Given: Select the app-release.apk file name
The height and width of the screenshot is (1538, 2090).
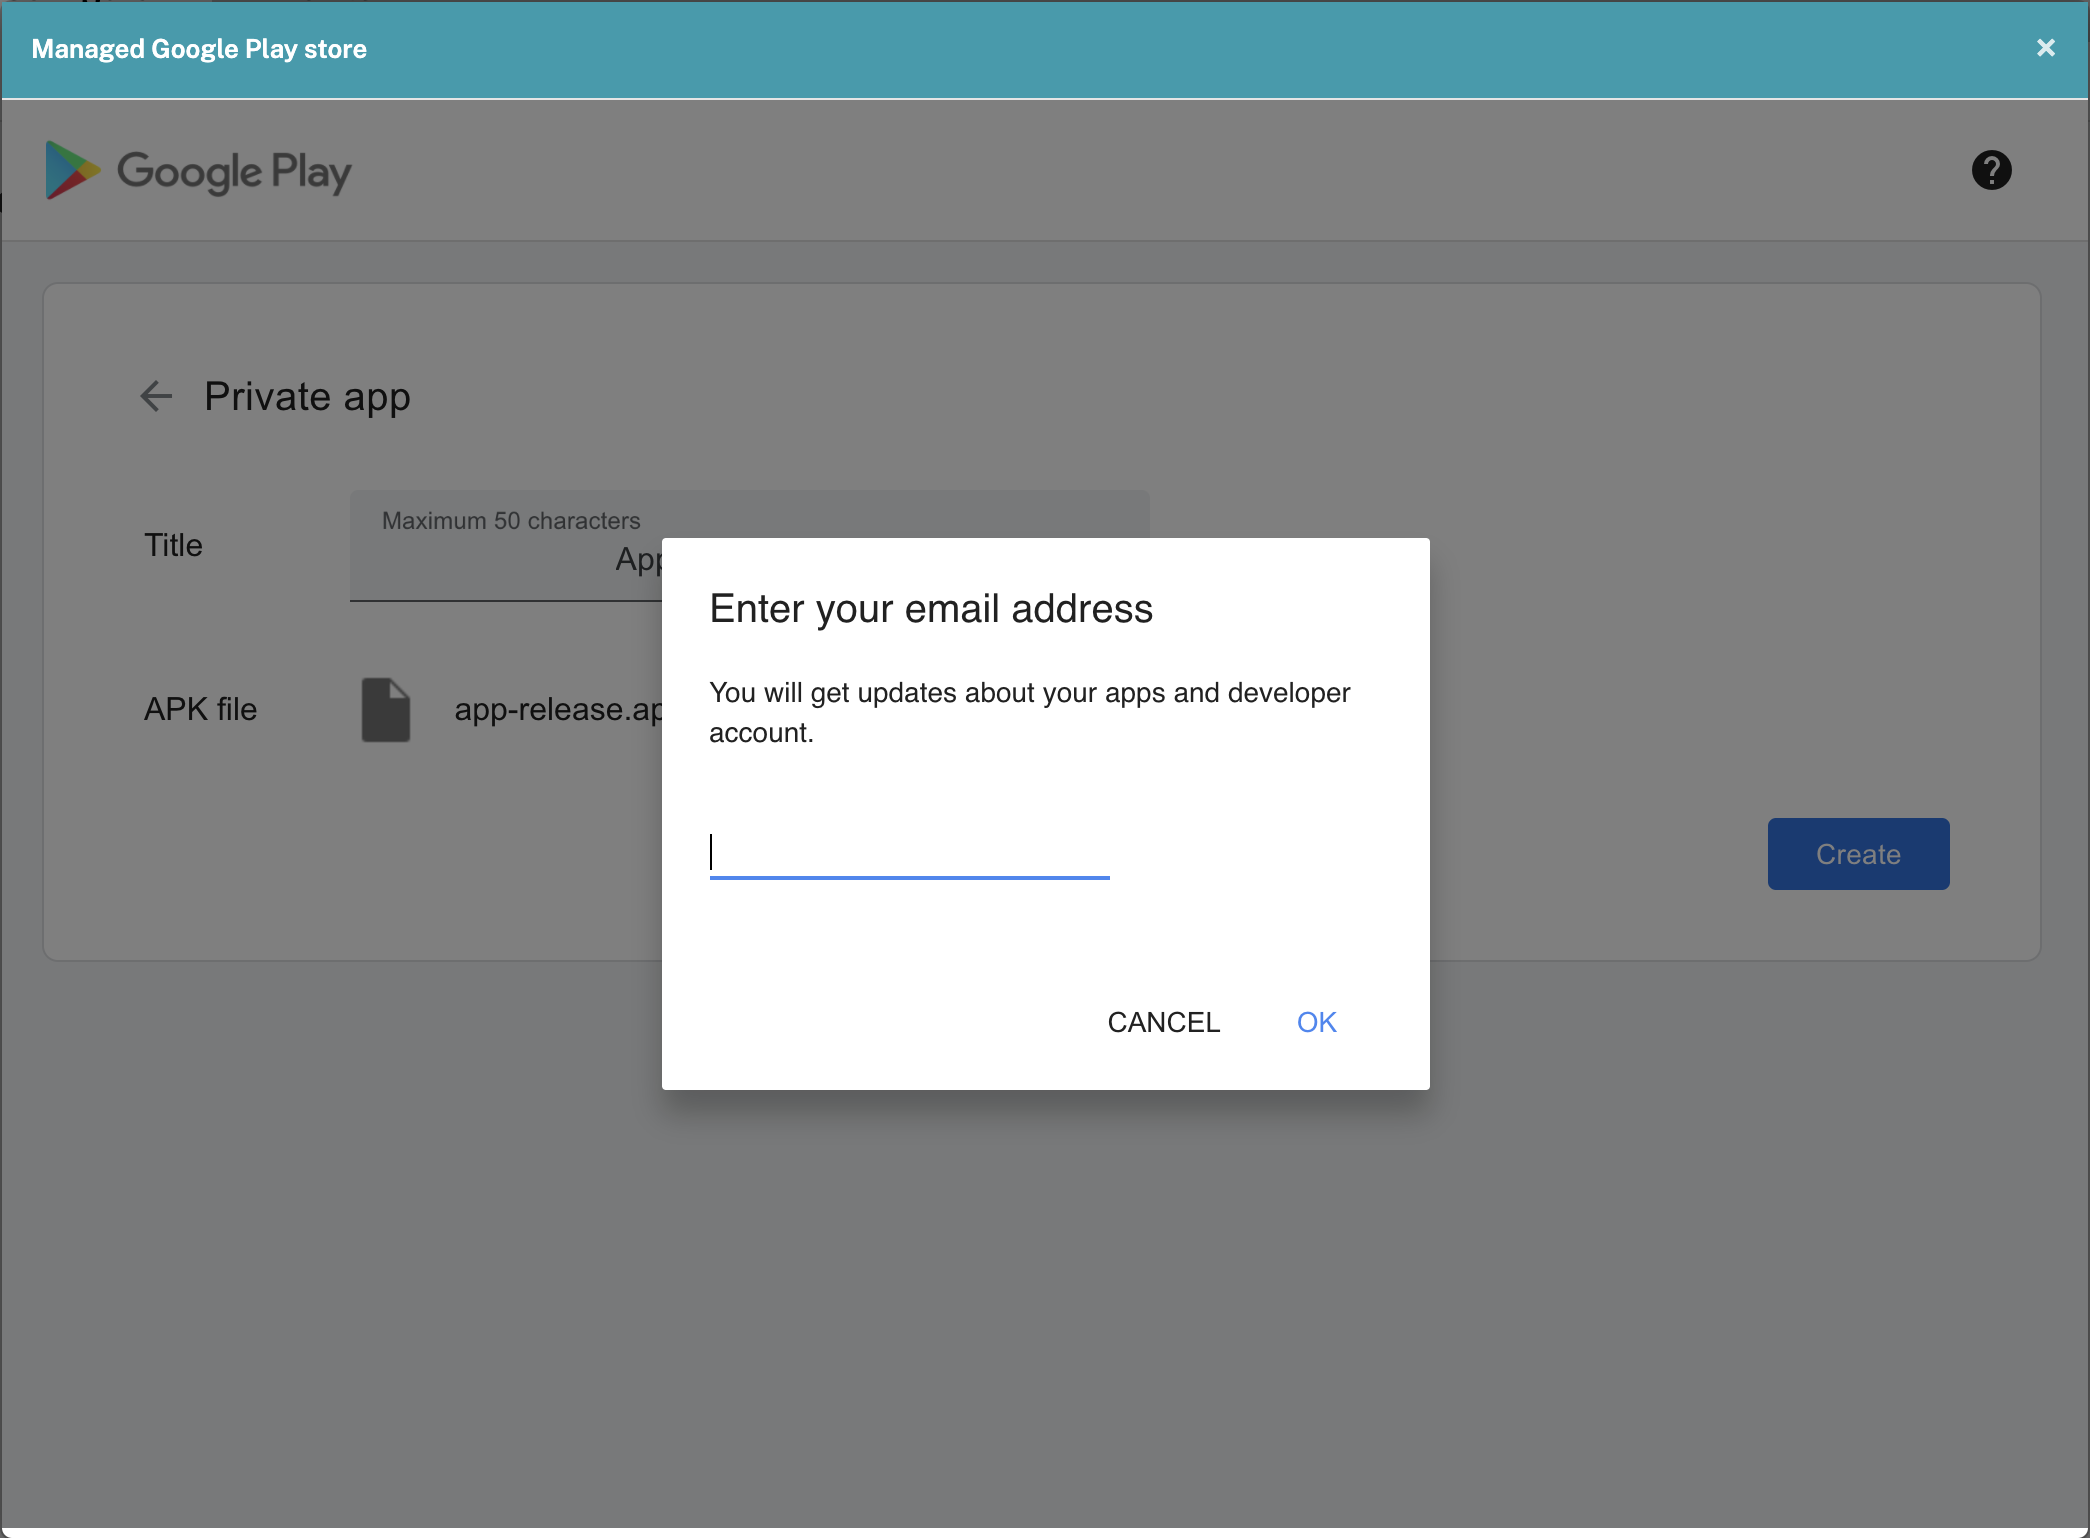Looking at the screenshot, I should (556, 709).
